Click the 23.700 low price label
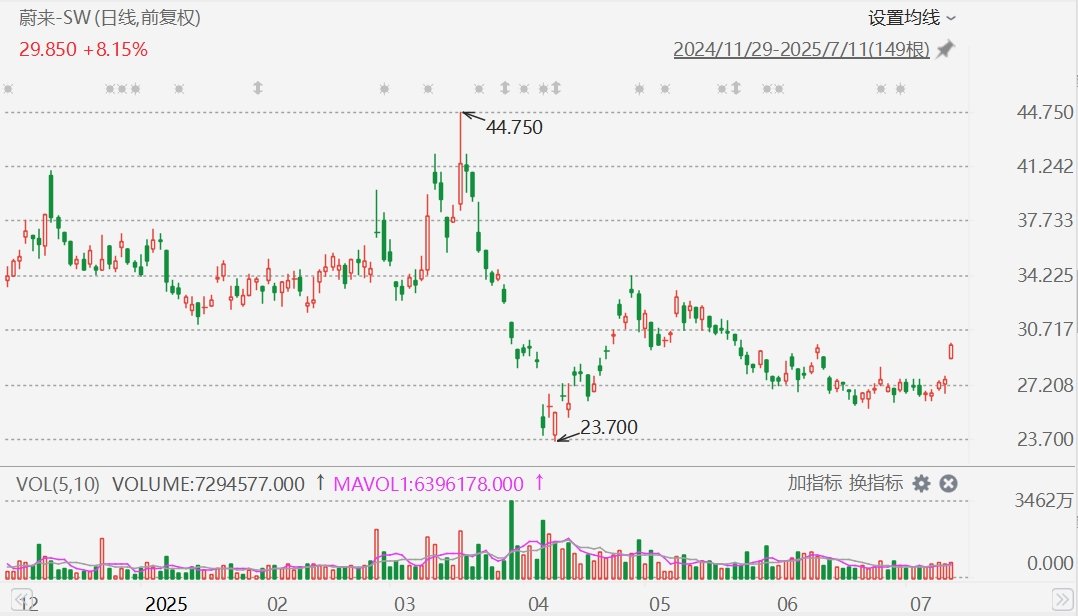This screenshot has height=616, width=1078. coord(608,427)
